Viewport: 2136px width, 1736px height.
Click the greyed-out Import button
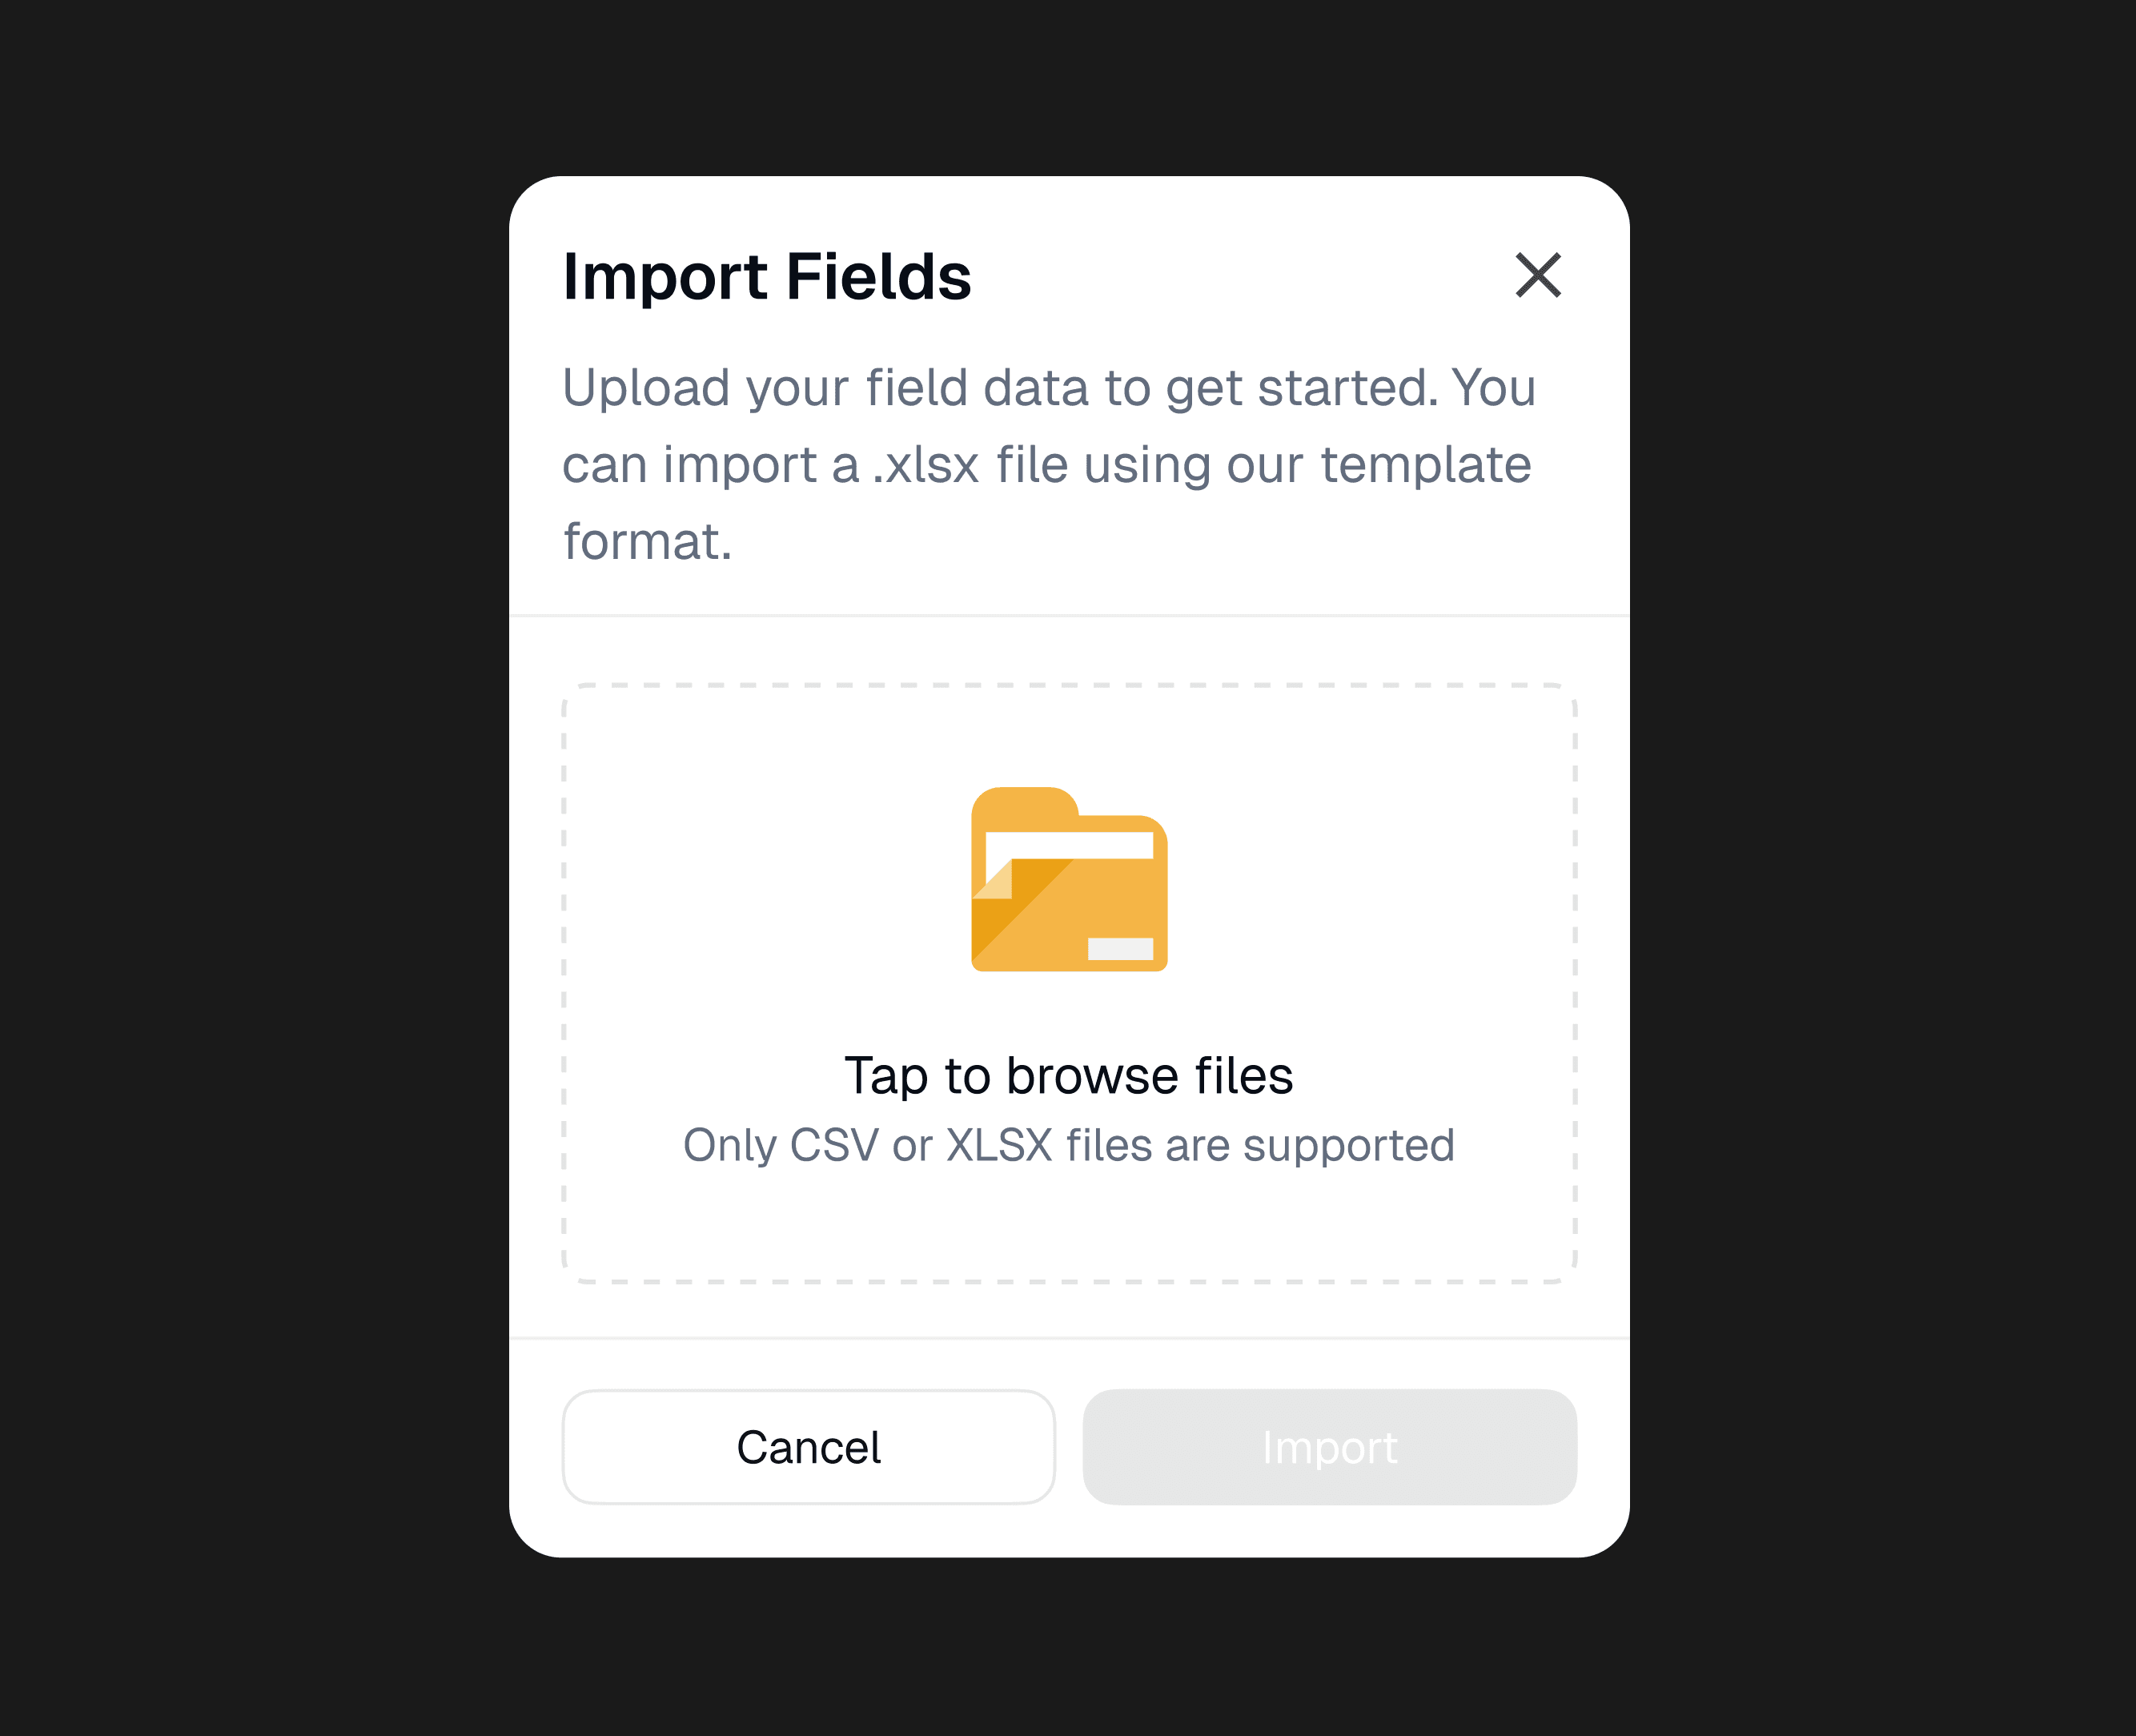(1329, 1446)
